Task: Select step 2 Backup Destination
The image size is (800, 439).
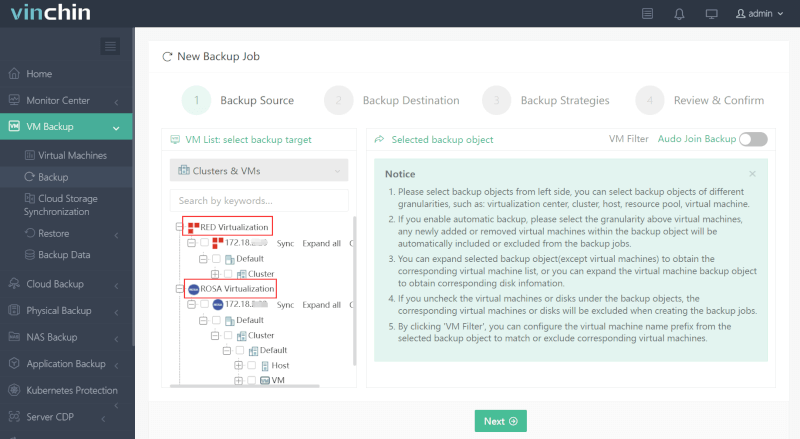Action: tap(392, 100)
